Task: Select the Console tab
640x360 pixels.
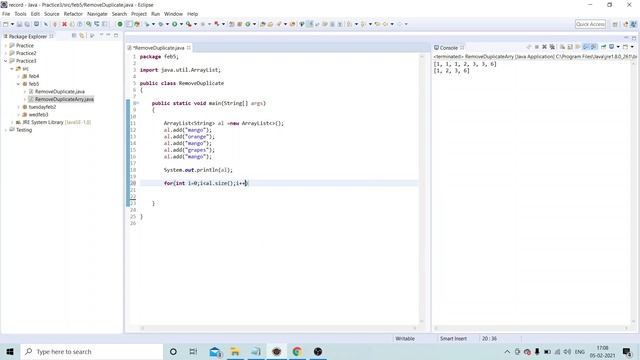Action: point(448,48)
